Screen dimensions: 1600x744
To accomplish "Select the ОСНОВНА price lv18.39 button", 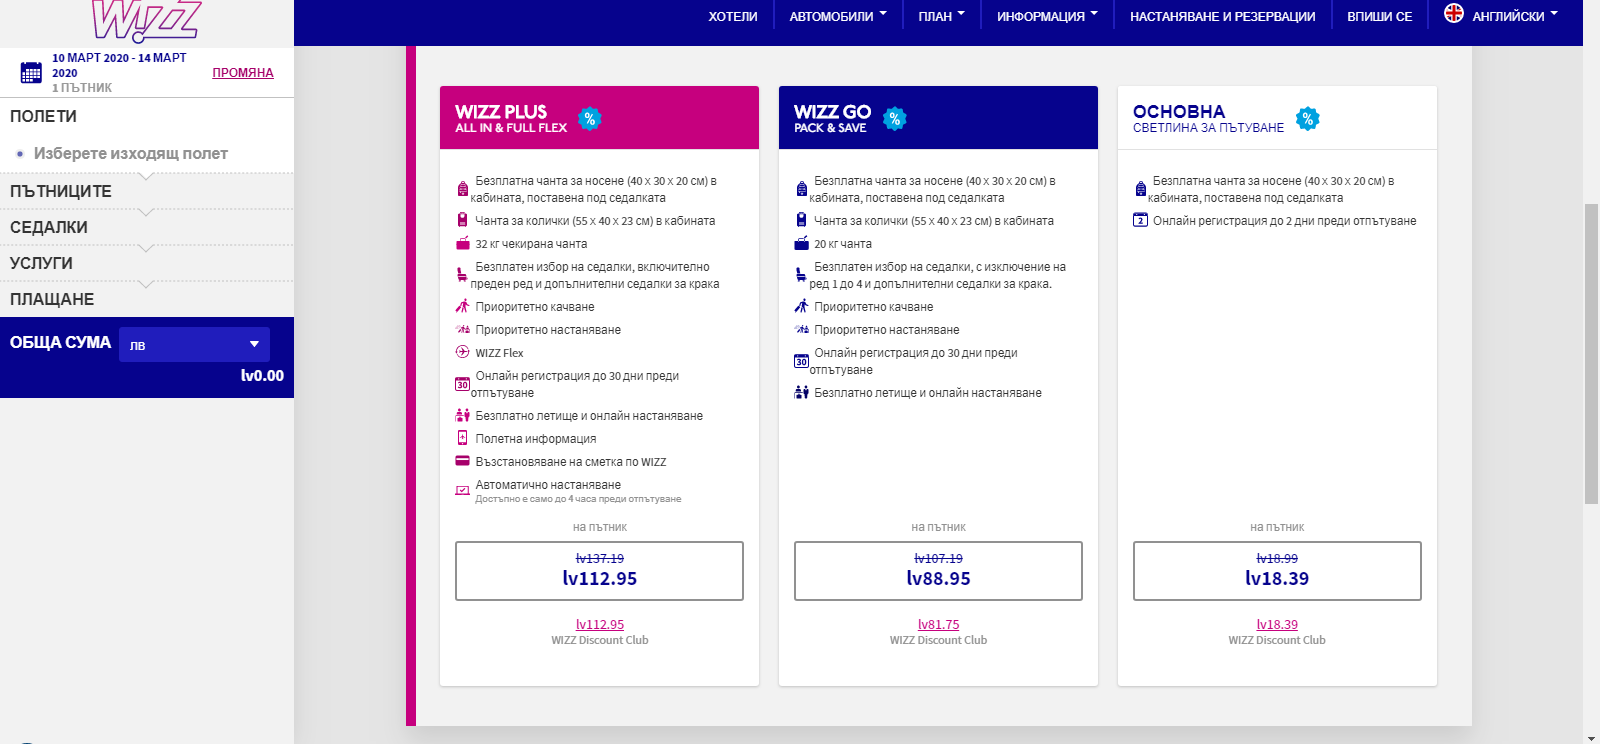I will click(1276, 571).
